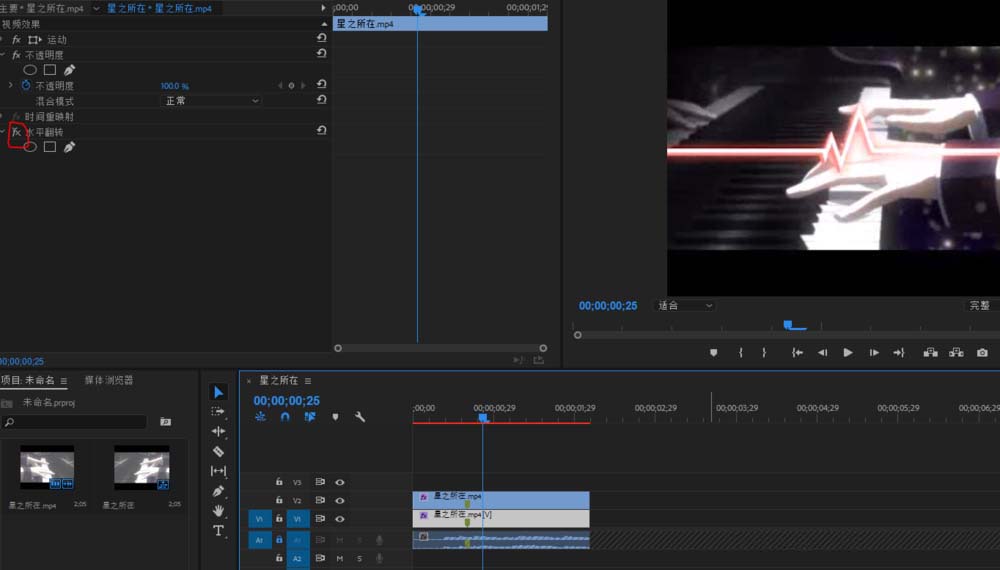Collapse the 水平翻转 effect
This screenshot has width=1000, height=570.
[x=3, y=132]
